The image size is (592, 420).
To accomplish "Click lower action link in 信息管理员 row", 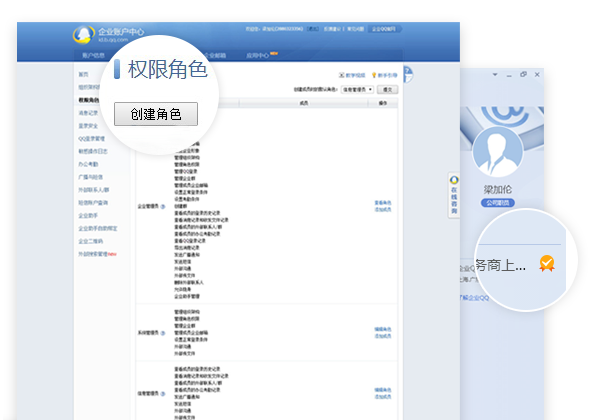I will [383, 397].
